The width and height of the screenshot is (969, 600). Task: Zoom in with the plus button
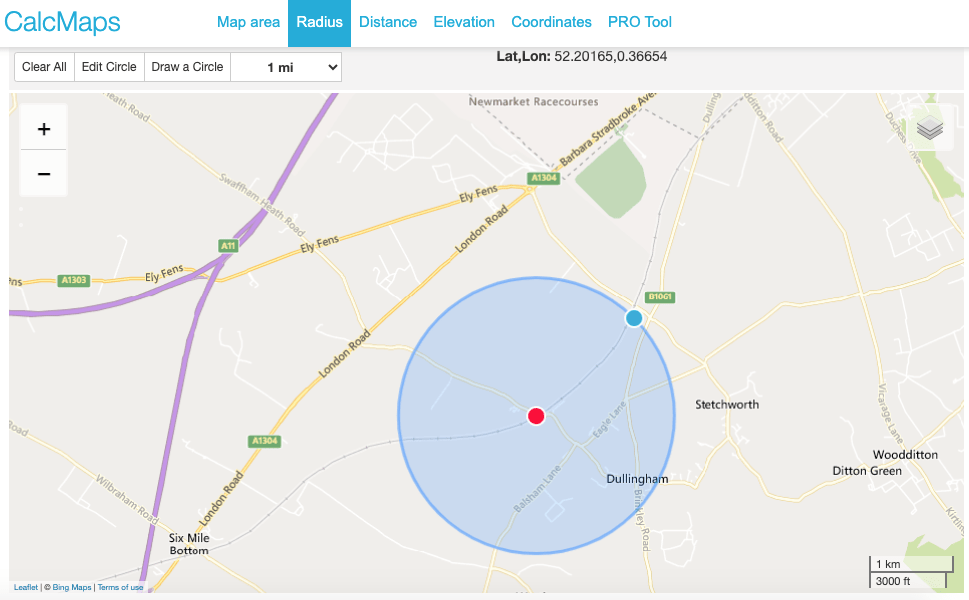click(x=44, y=129)
